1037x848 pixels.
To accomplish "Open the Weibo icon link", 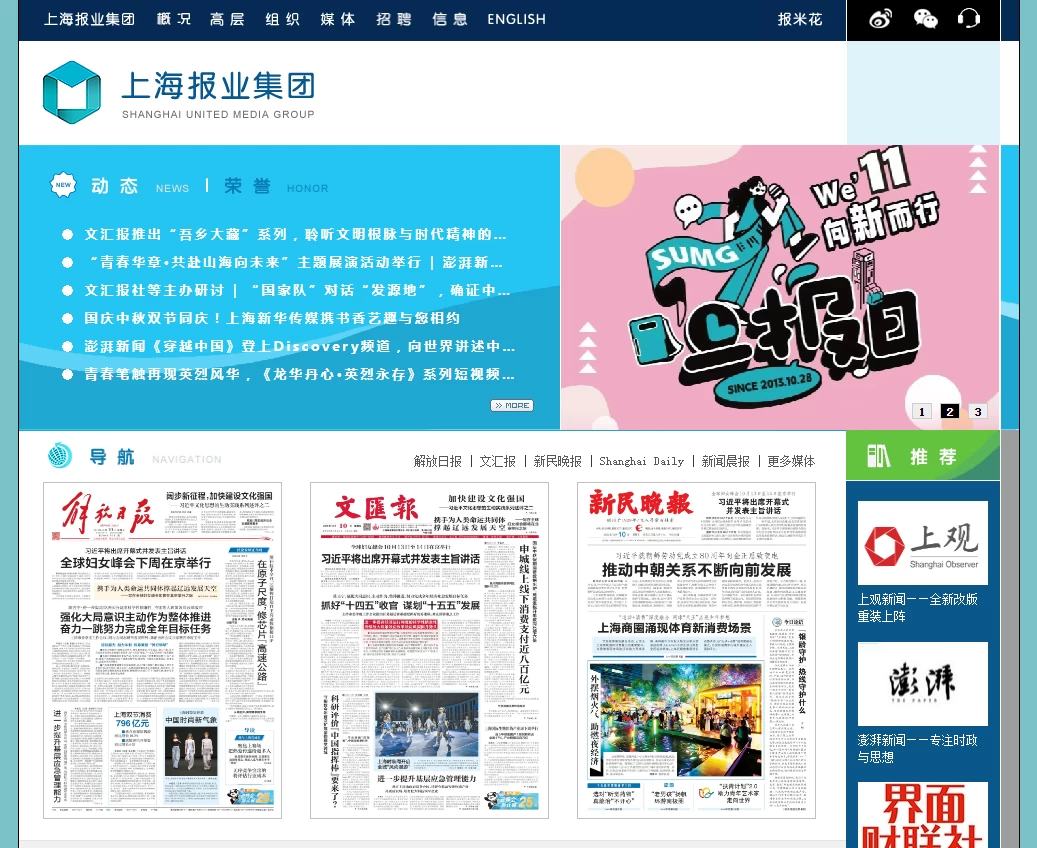I will point(880,19).
